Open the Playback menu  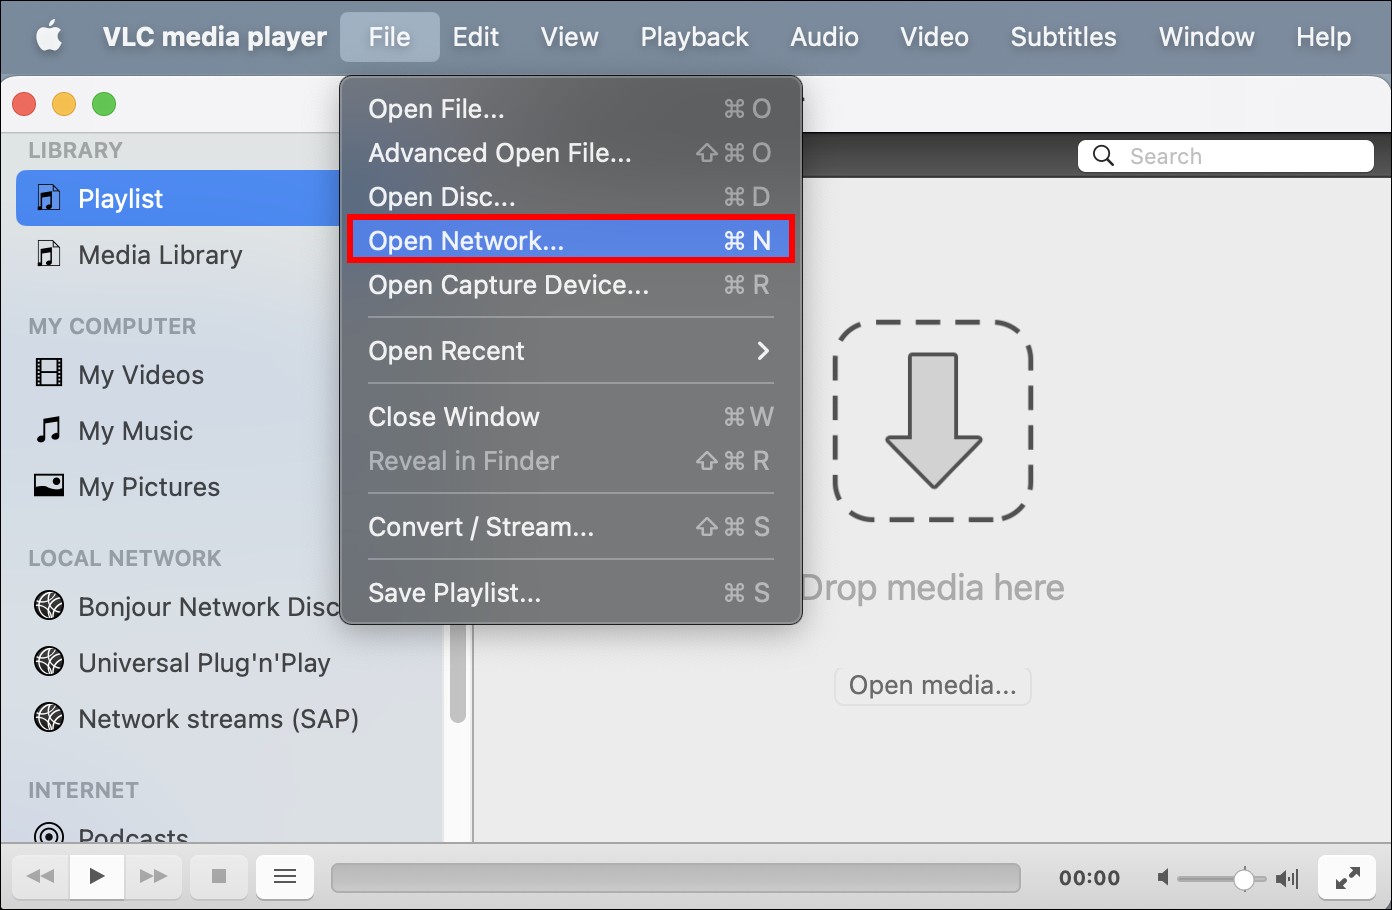click(x=694, y=37)
